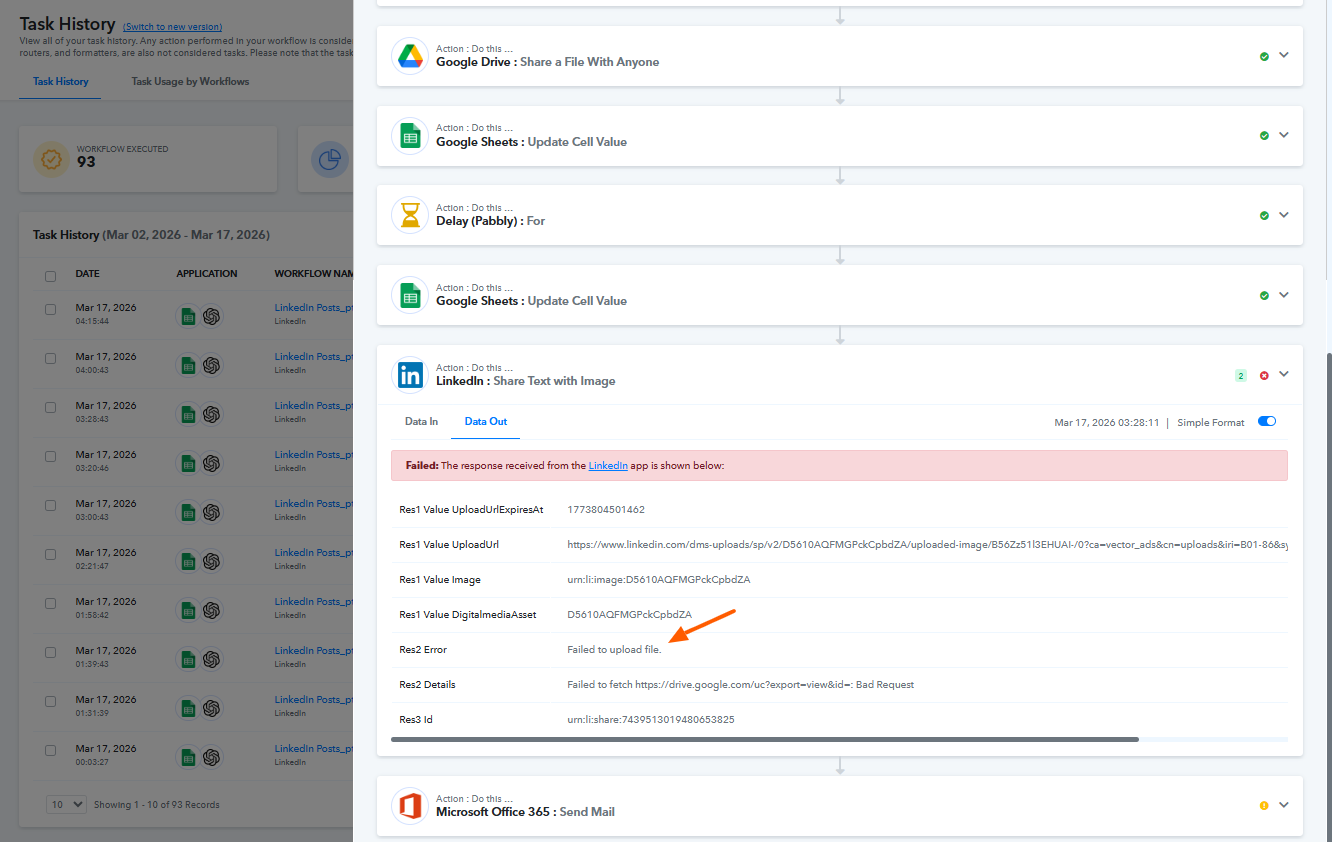Toggle the Simple Format switch
The image size is (1332, 842).
click(x=1266, y=422)
